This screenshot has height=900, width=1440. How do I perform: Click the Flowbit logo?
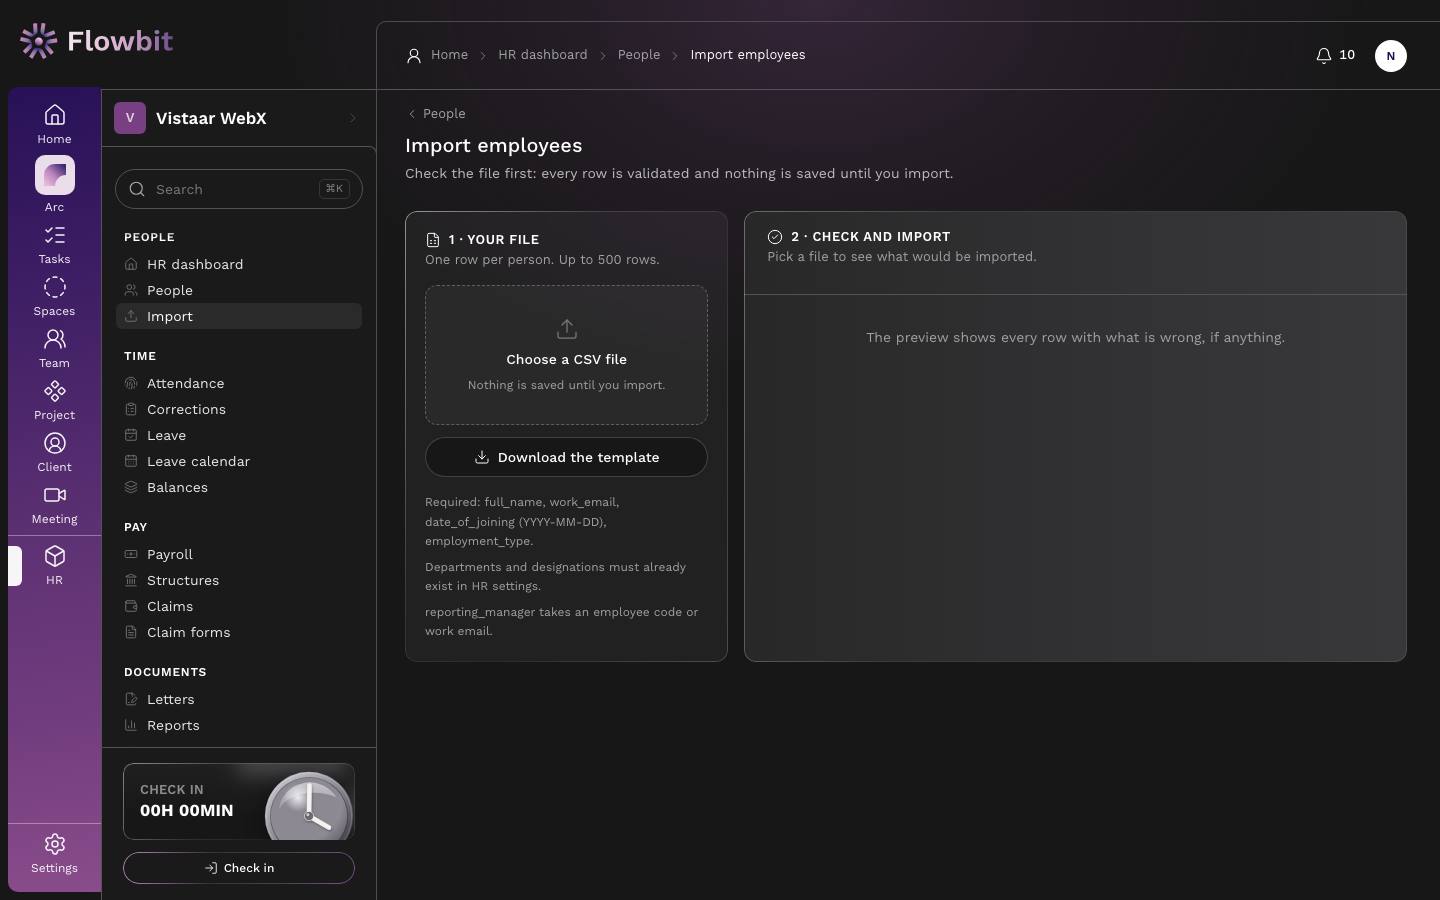tap(96, 41)
